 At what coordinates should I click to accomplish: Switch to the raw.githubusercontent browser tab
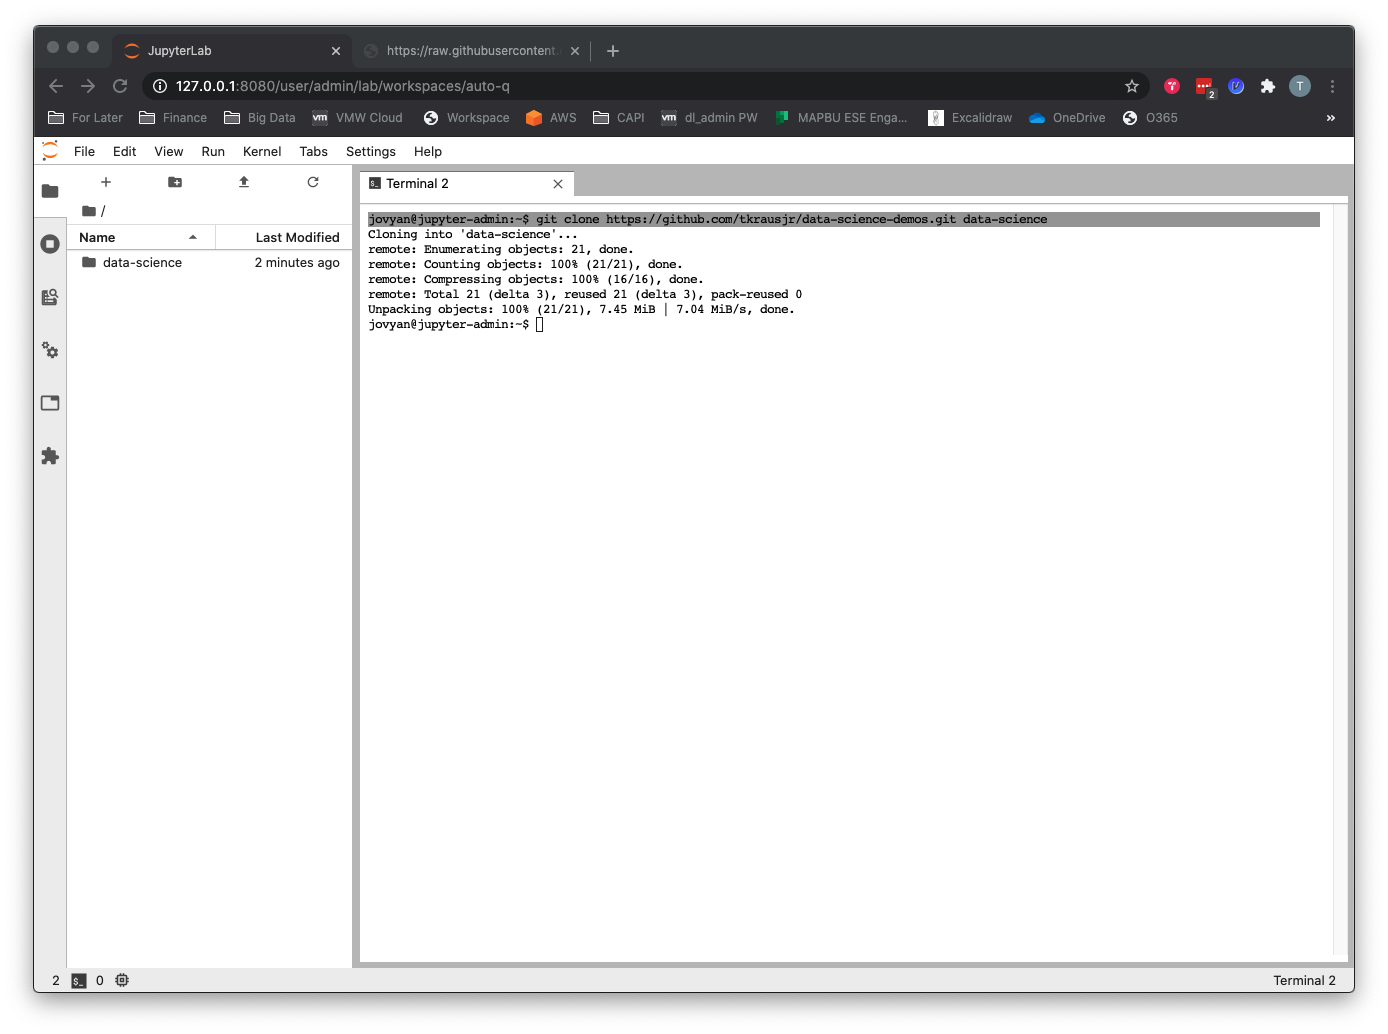pyautogui.click(x=472, y=51)
